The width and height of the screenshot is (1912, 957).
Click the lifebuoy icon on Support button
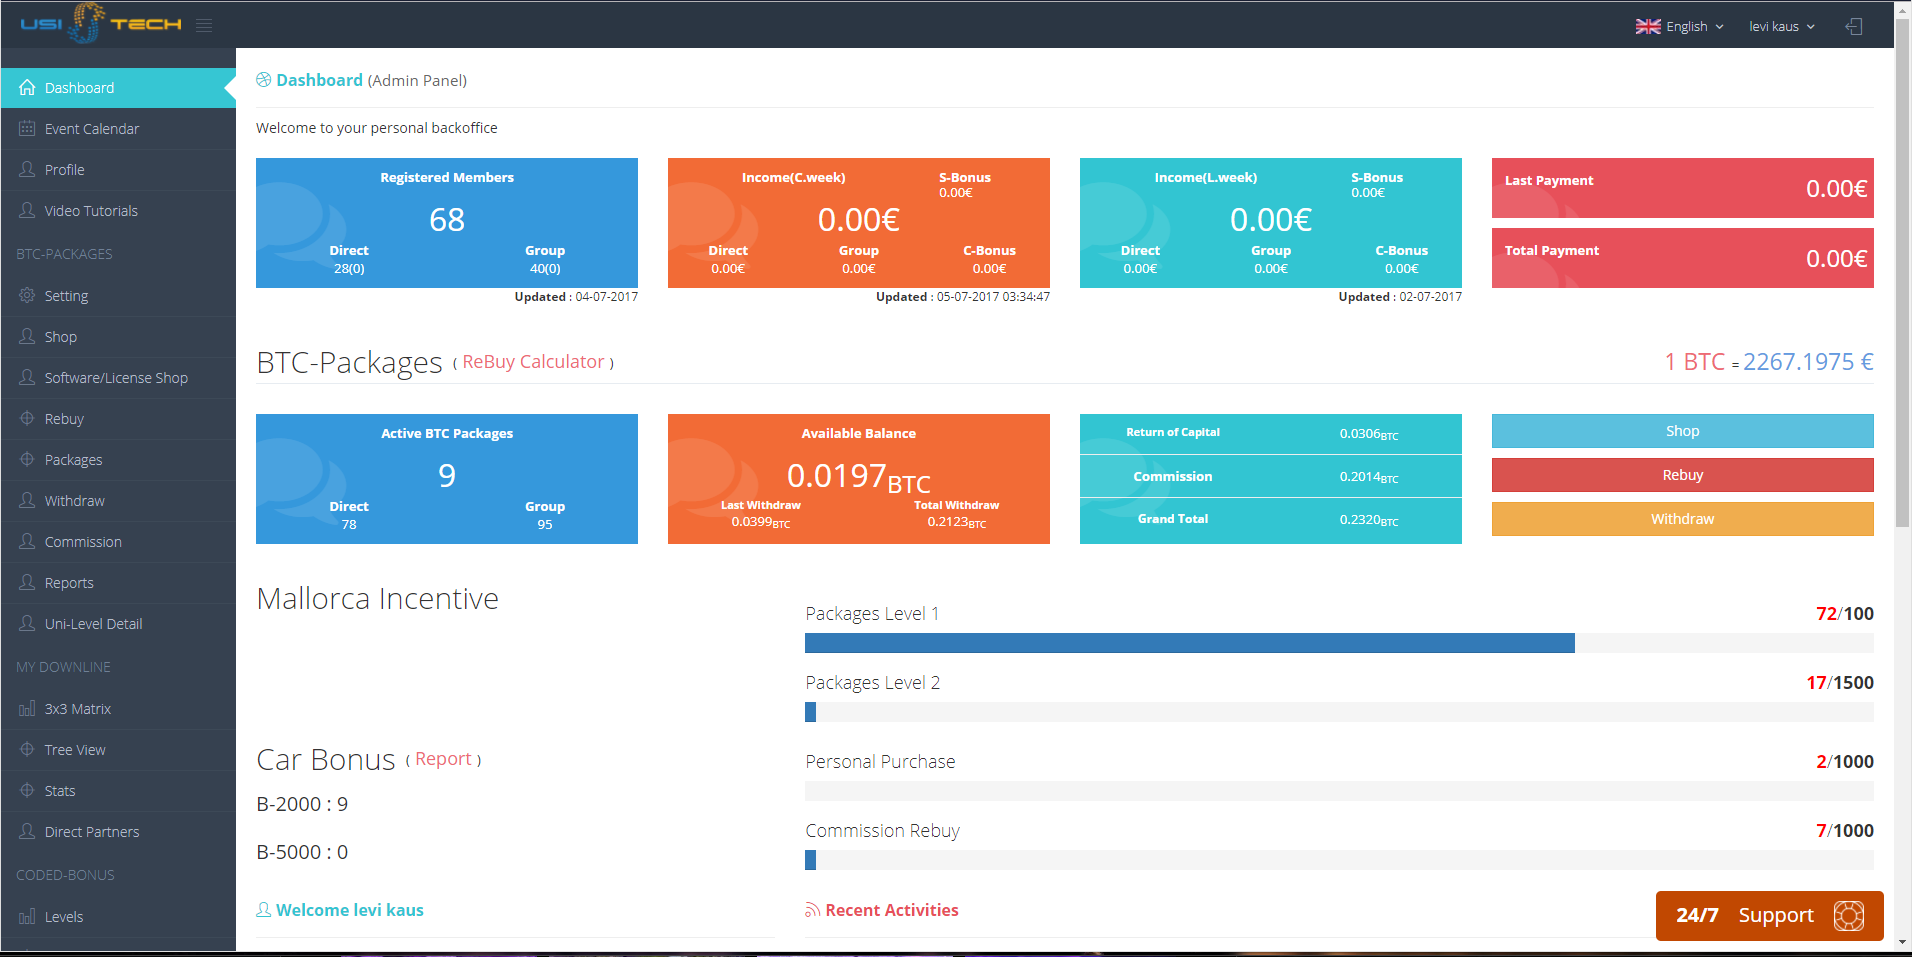tap(1849, 915)
